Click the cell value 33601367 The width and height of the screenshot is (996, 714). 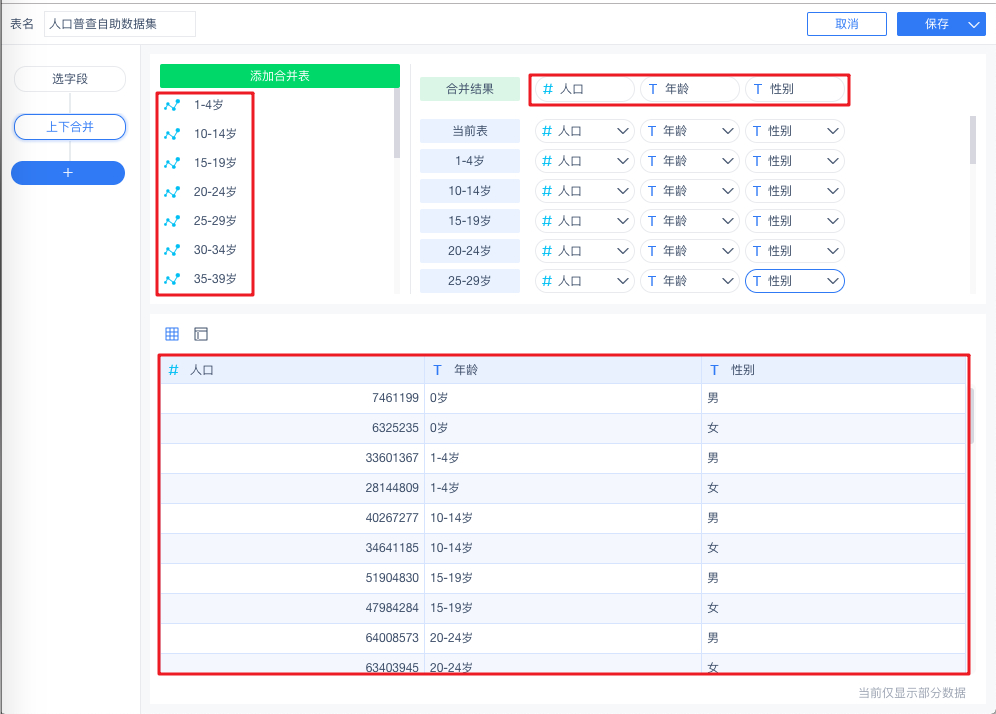coord(392,457)
